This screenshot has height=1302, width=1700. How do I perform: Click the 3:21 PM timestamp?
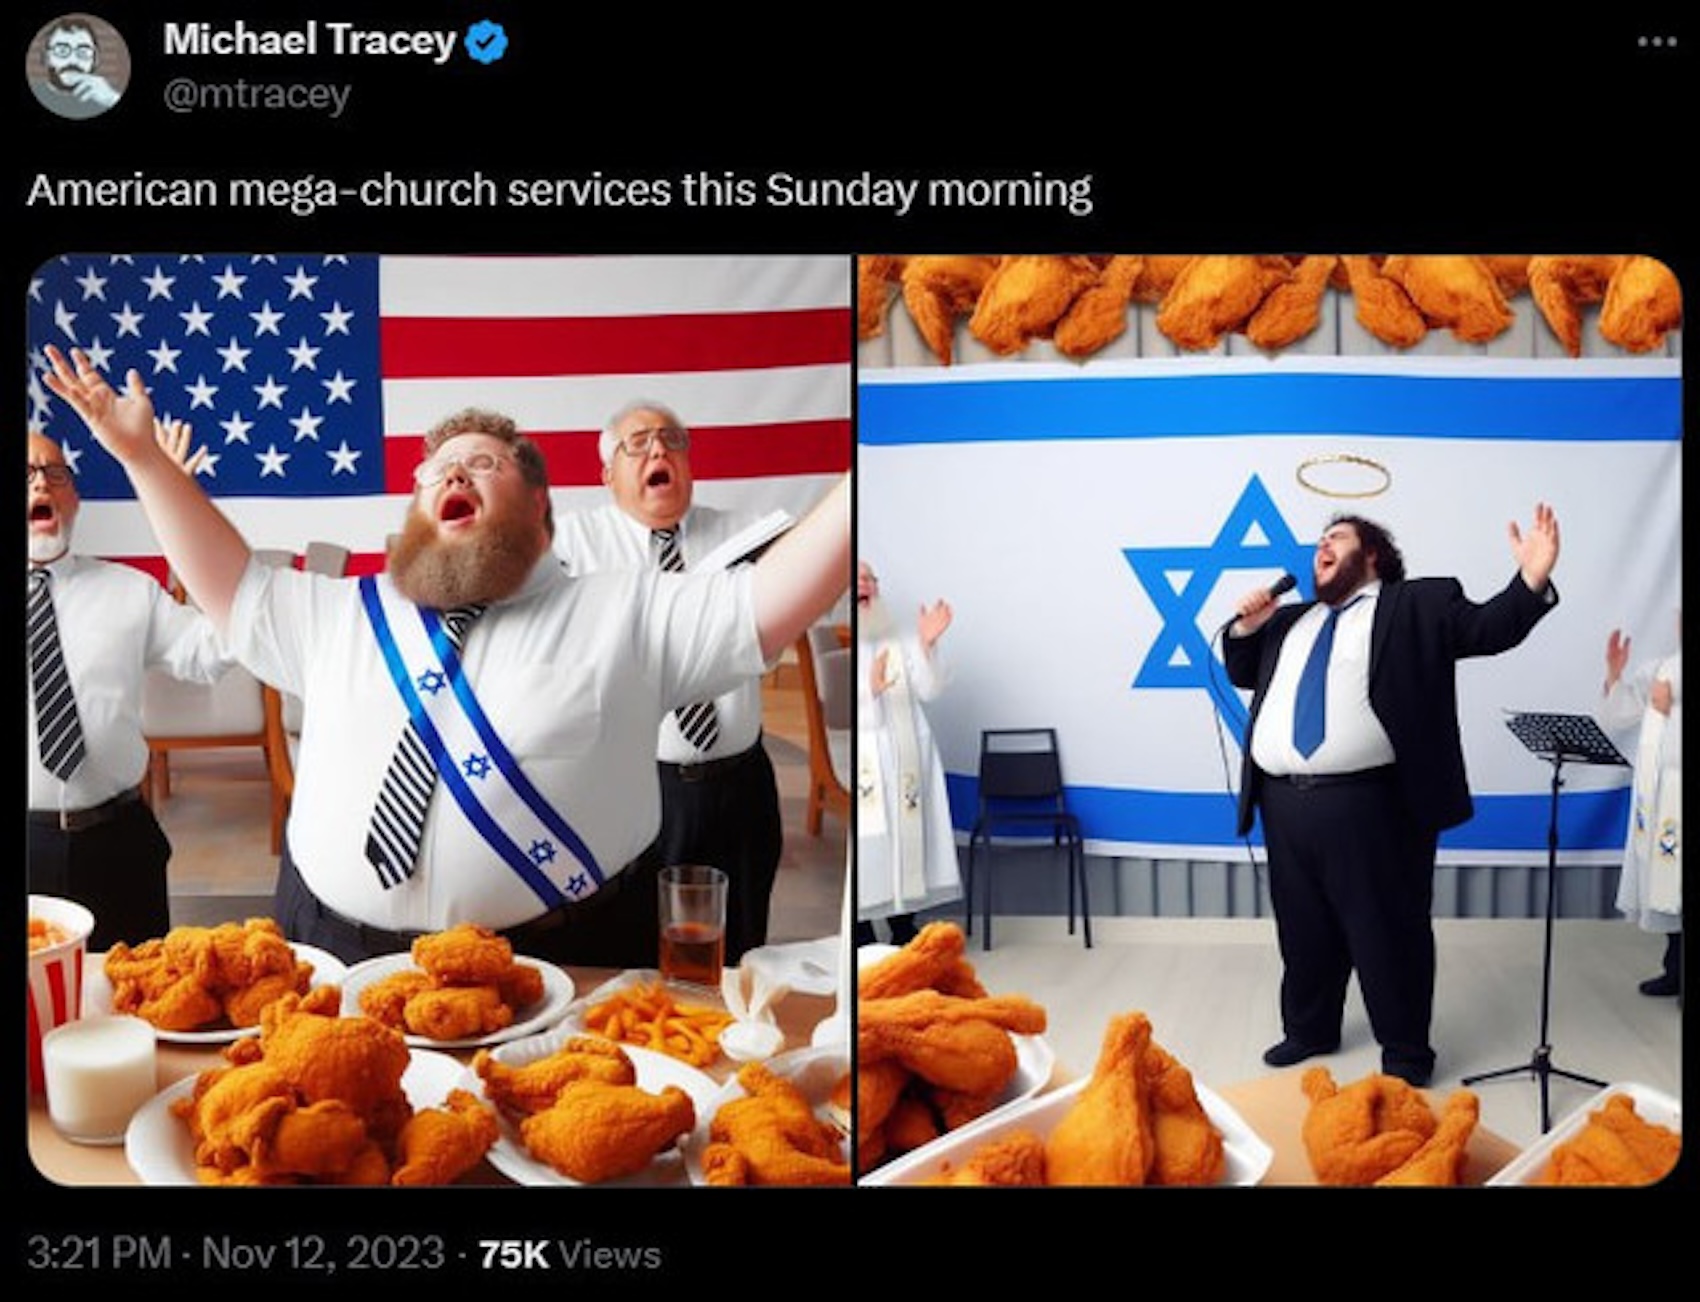98,1253
